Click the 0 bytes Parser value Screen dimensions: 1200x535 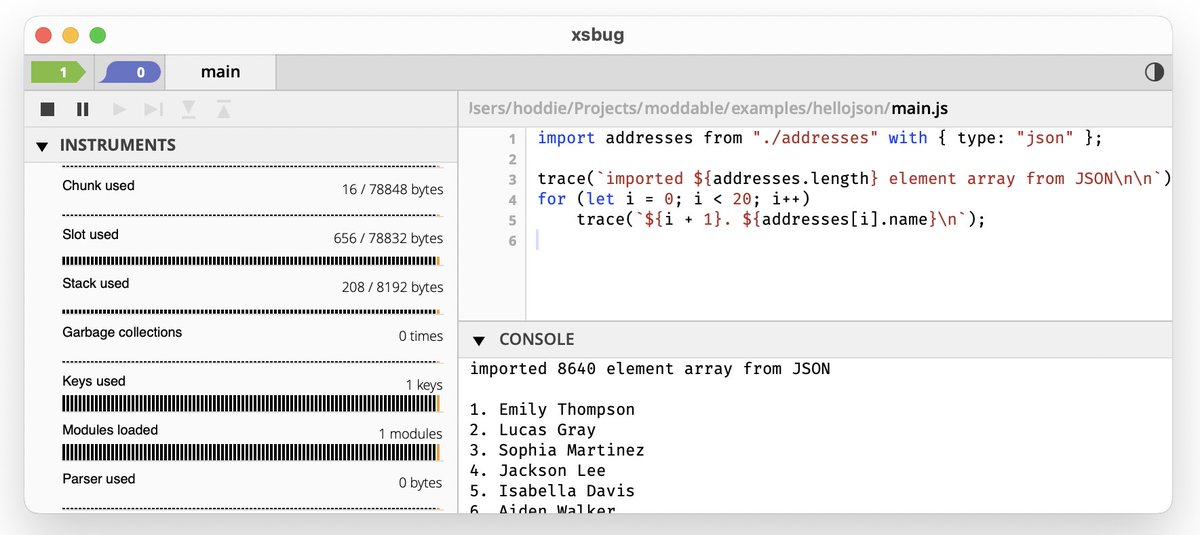[x=420, y=483]
